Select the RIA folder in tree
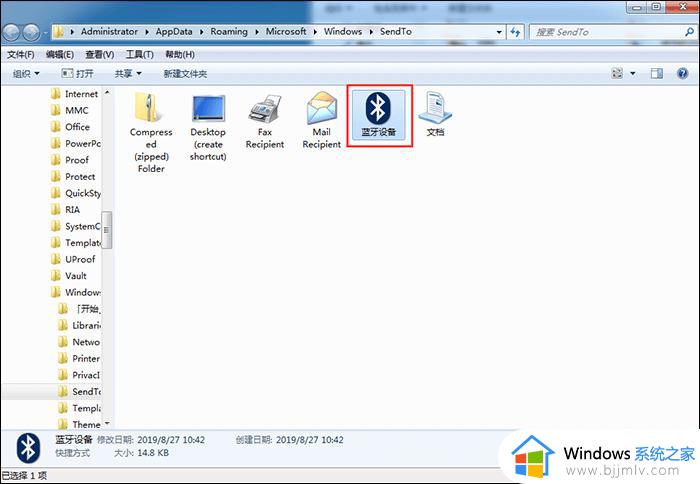Screen dimensions: 700x484 [66, 209]
